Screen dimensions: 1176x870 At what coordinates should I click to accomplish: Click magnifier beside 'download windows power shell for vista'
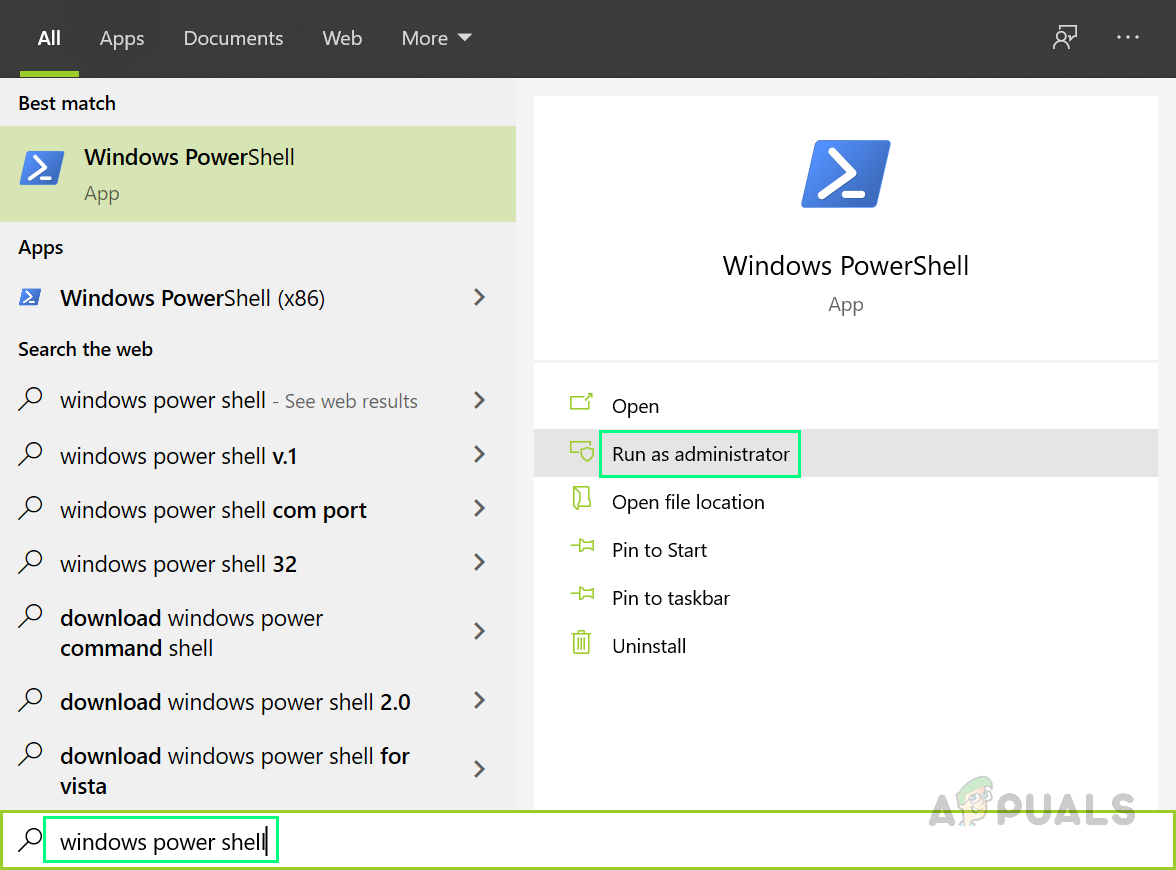(30, 753)
